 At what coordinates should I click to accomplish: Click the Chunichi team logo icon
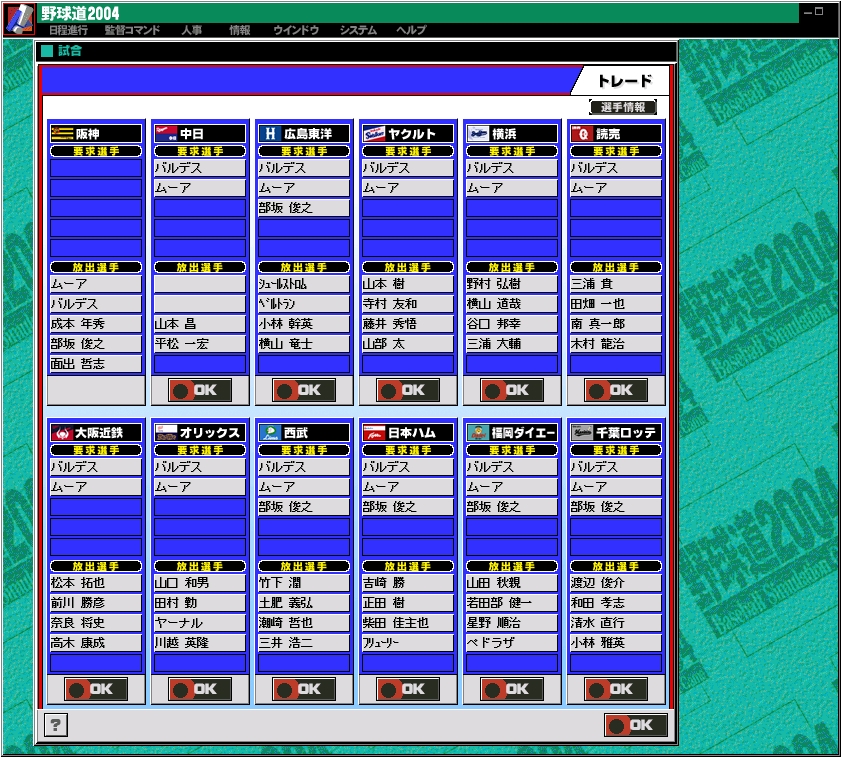pyautogui.click(x=166, y=134)
